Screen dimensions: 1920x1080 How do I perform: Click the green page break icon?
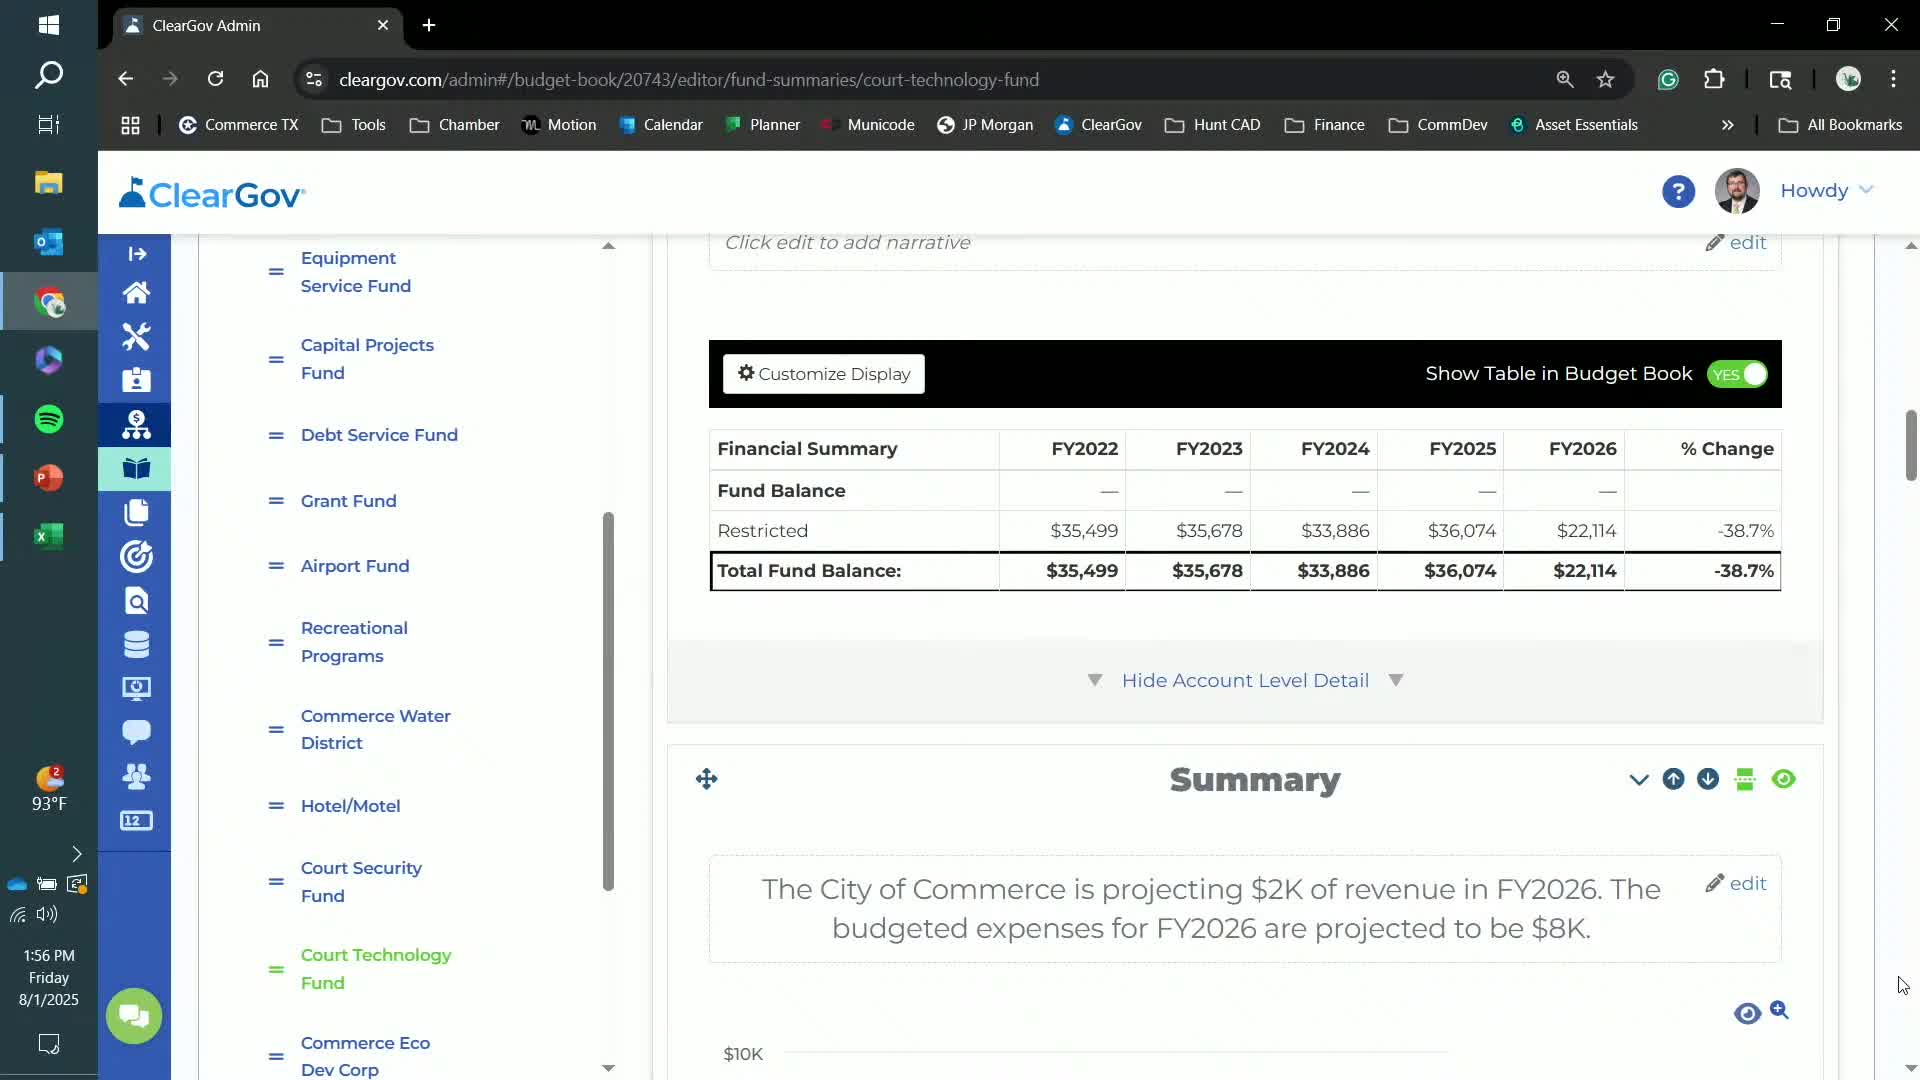click(x=1745, y=779)
